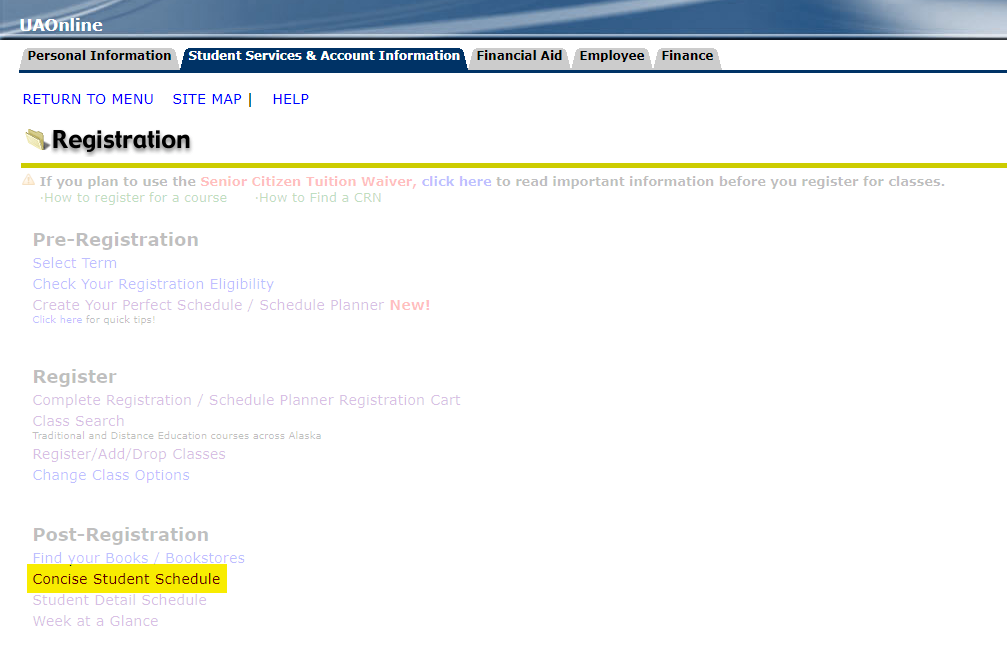Open the Personal Information tab
The width and height of the screenshot is (1007, 648).
(x=99, y=57)
